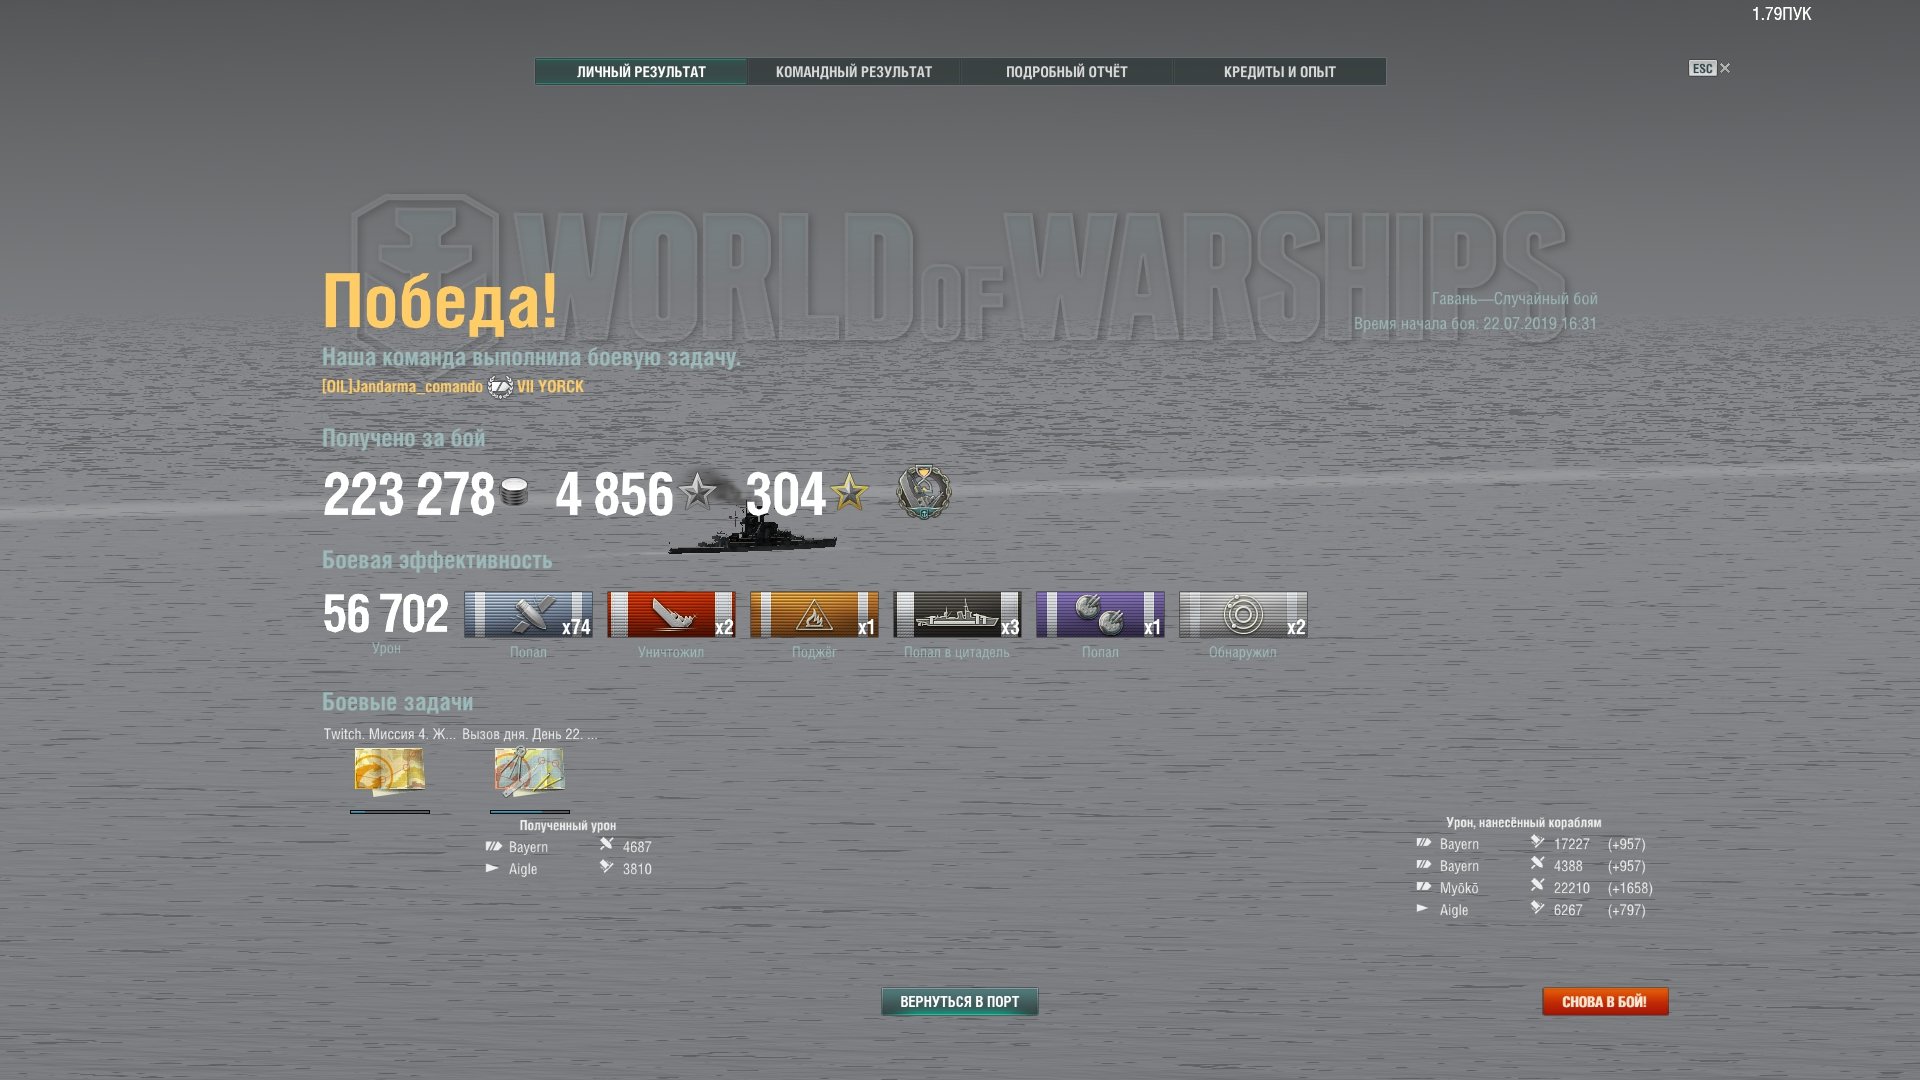Click the main battery hits x74 ribbon
The width and height of the screenshot is (1920, 1080).
tap(528, 614)
